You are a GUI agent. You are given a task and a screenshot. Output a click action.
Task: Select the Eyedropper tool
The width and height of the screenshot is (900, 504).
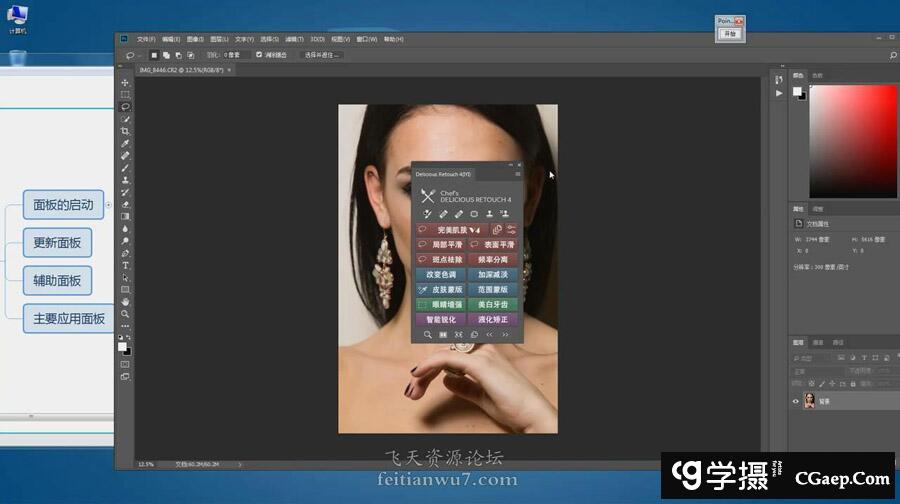[x=125, y=143]
